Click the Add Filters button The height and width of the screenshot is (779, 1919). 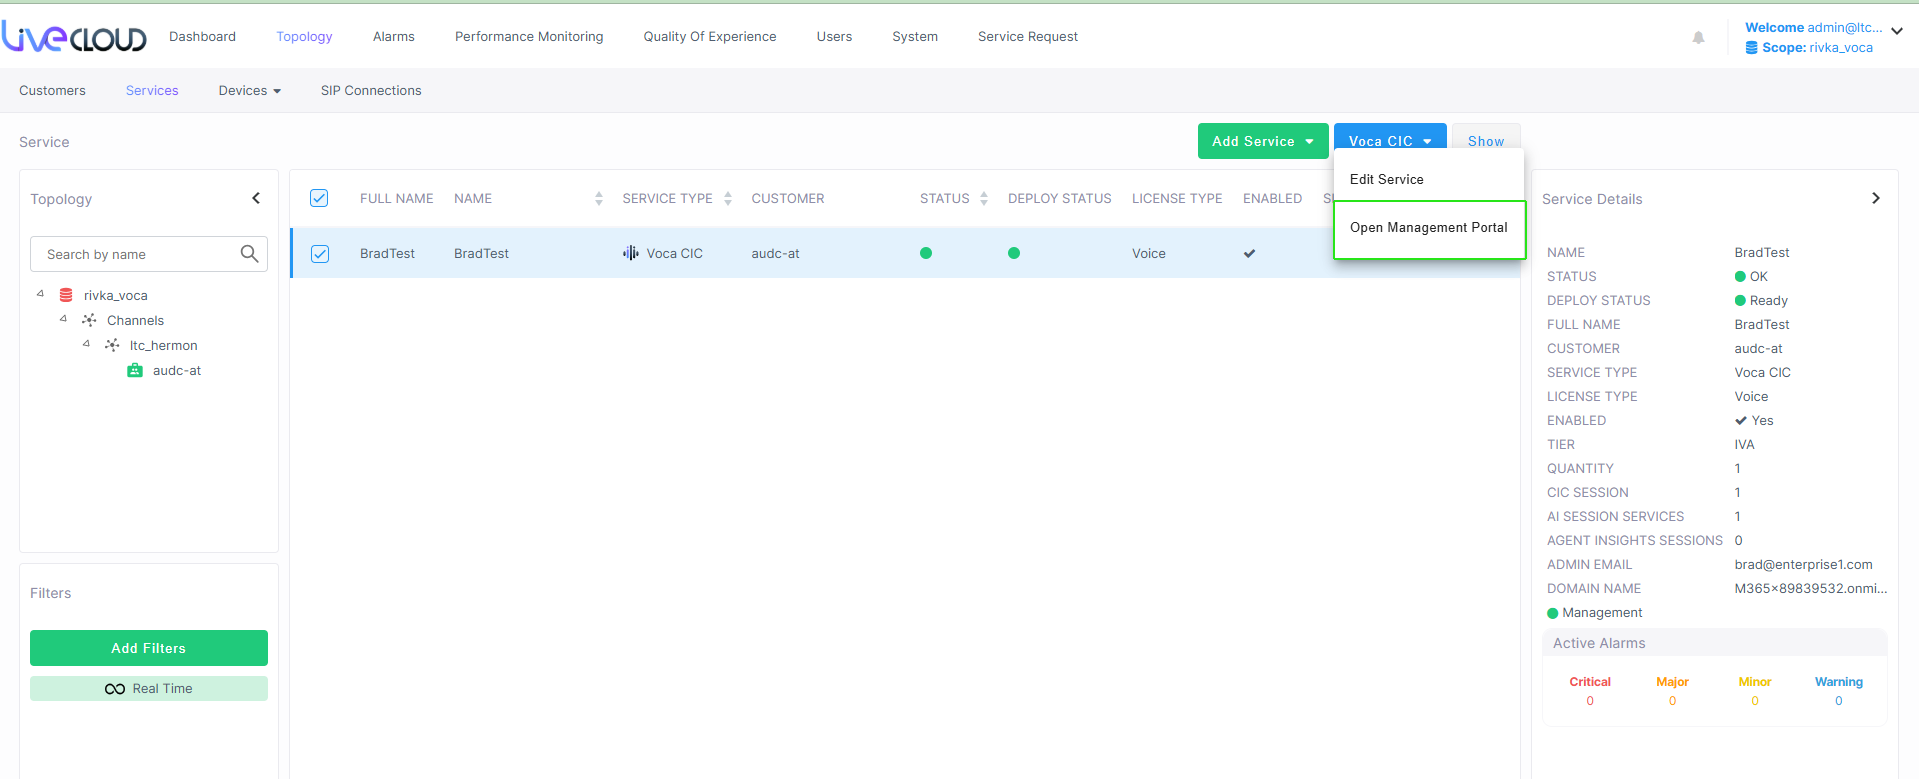[x=149, y=648]
